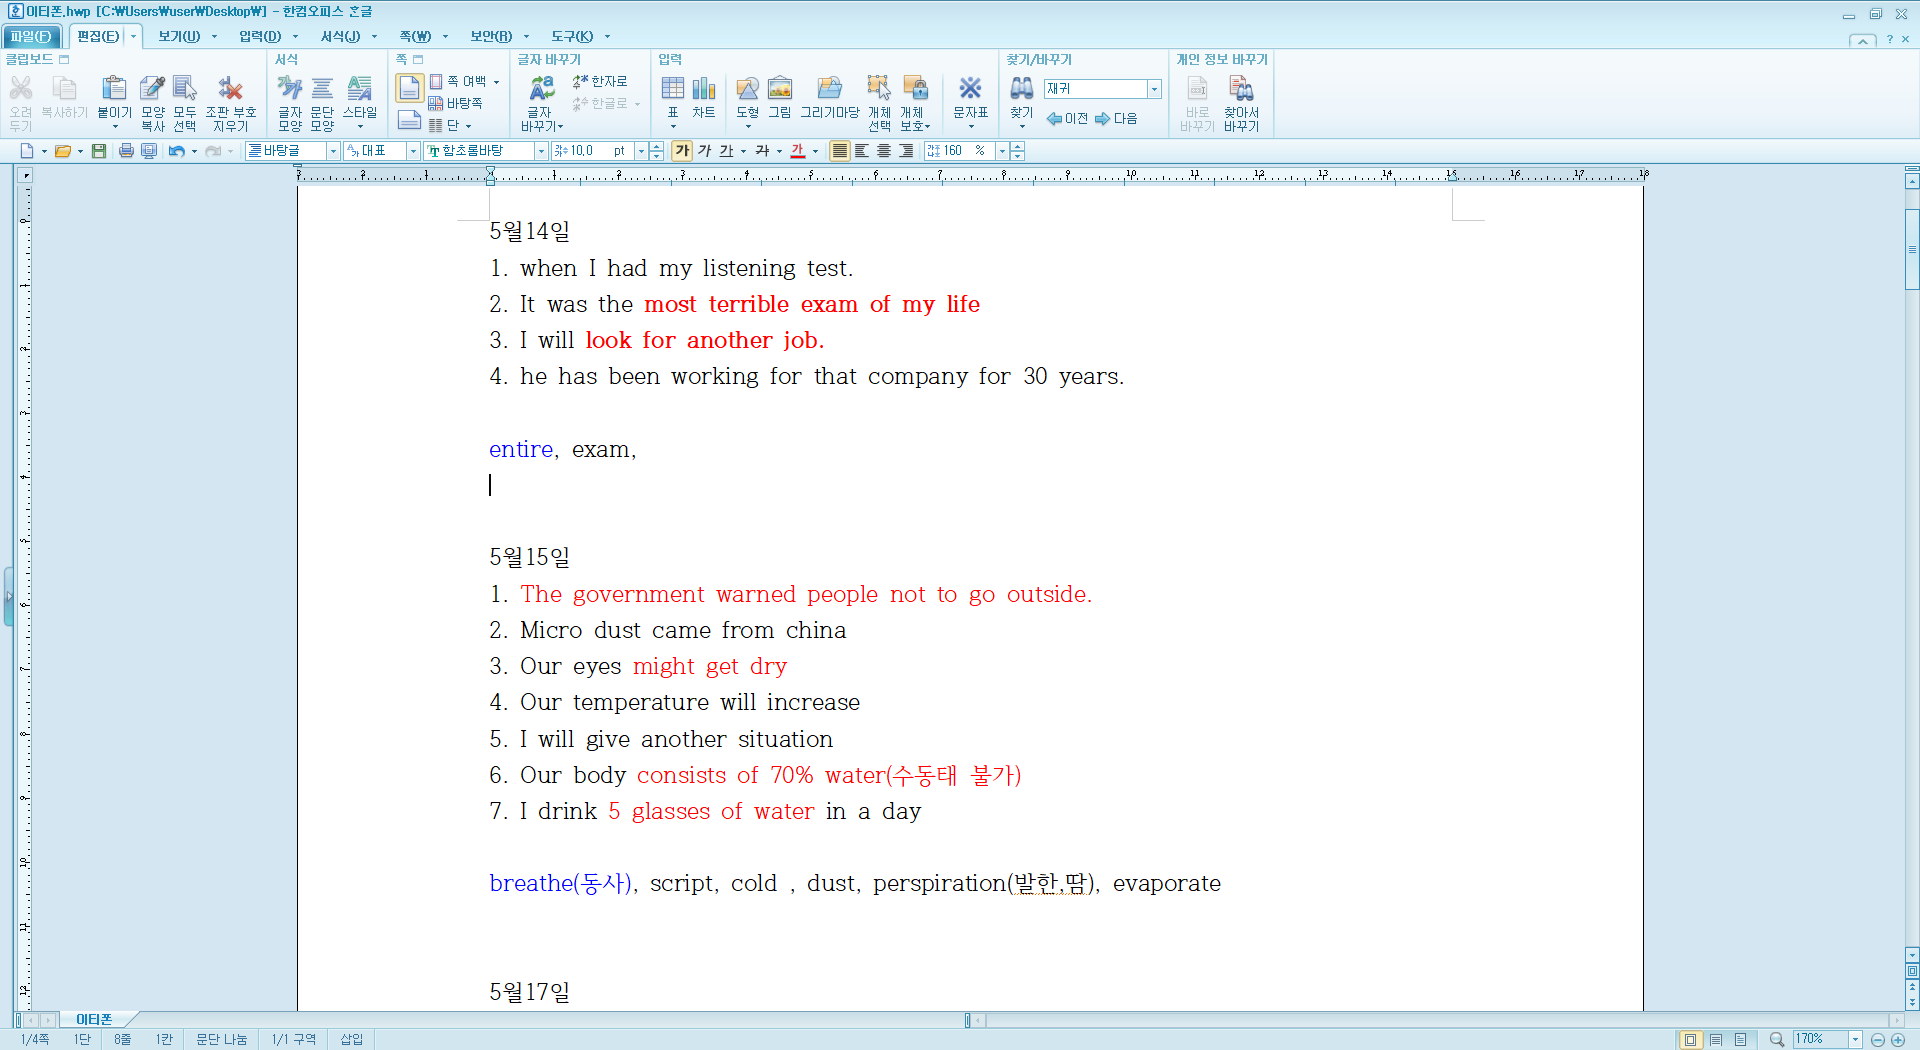1920x1050 pixels.
Task: Toggle center paragraph alignment
Action: tap(884, 151)
